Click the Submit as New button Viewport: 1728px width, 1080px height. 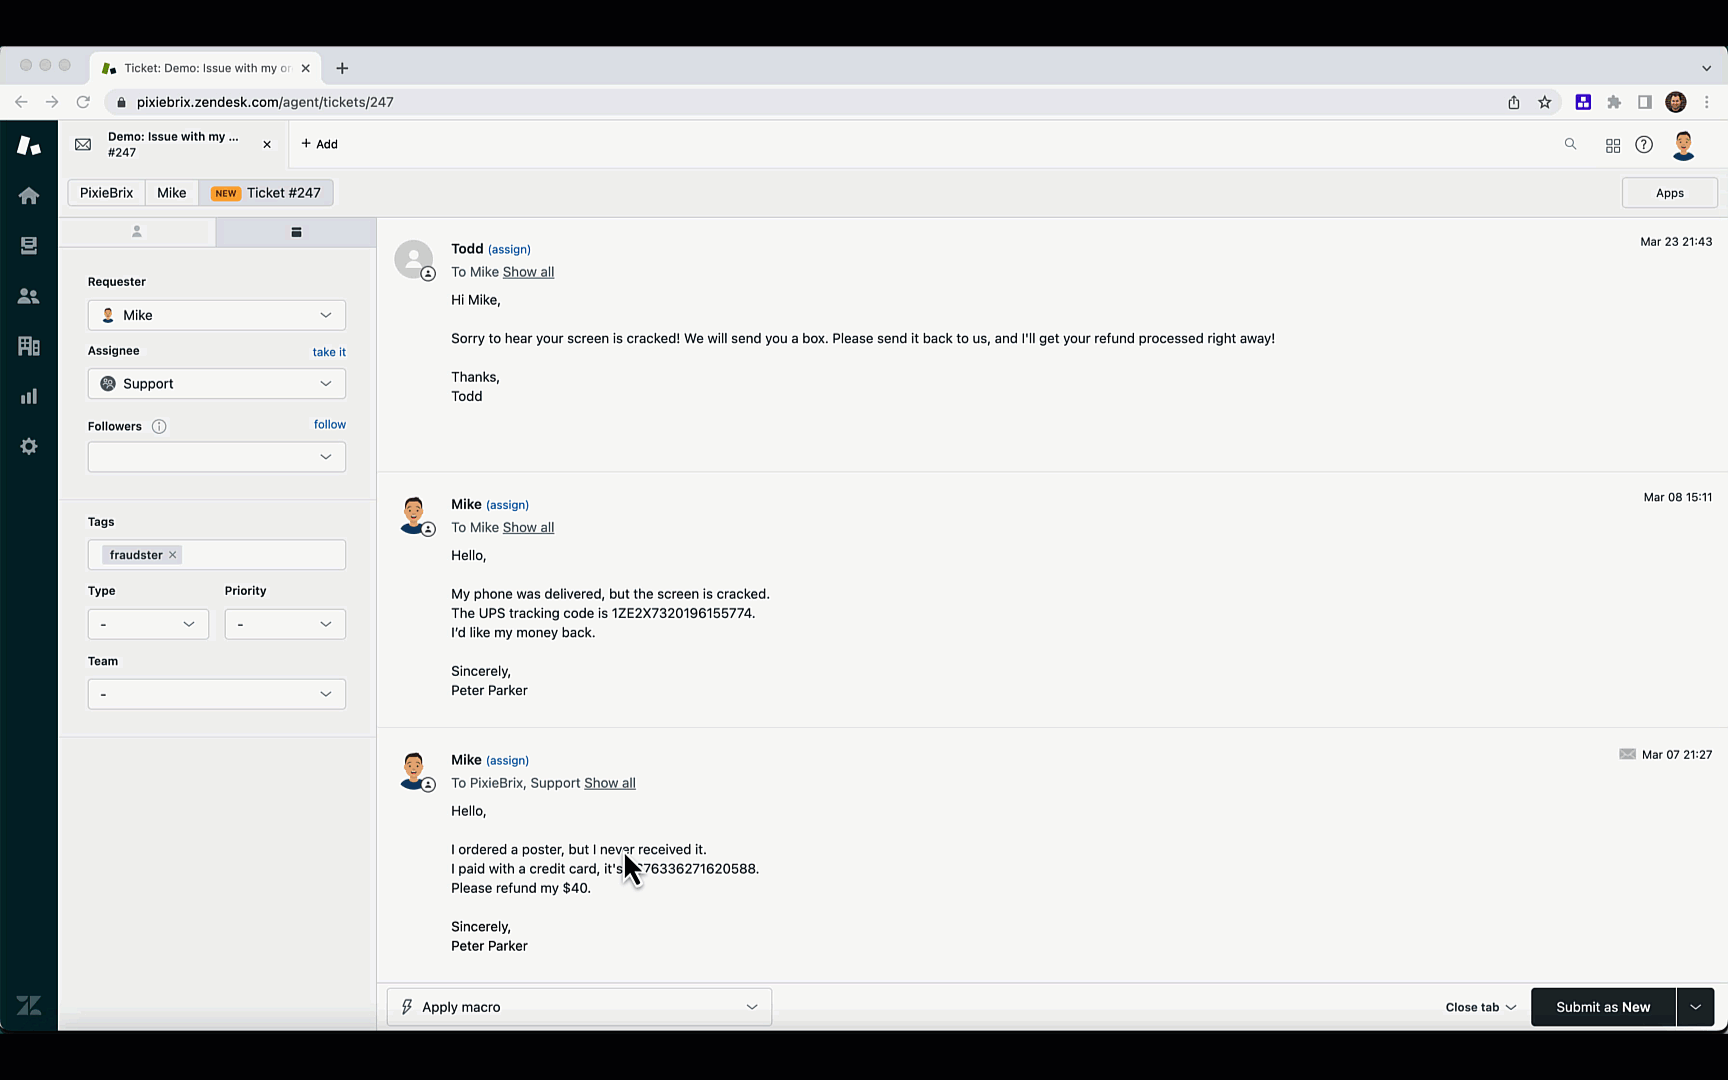click(x=1603, y=1007)
